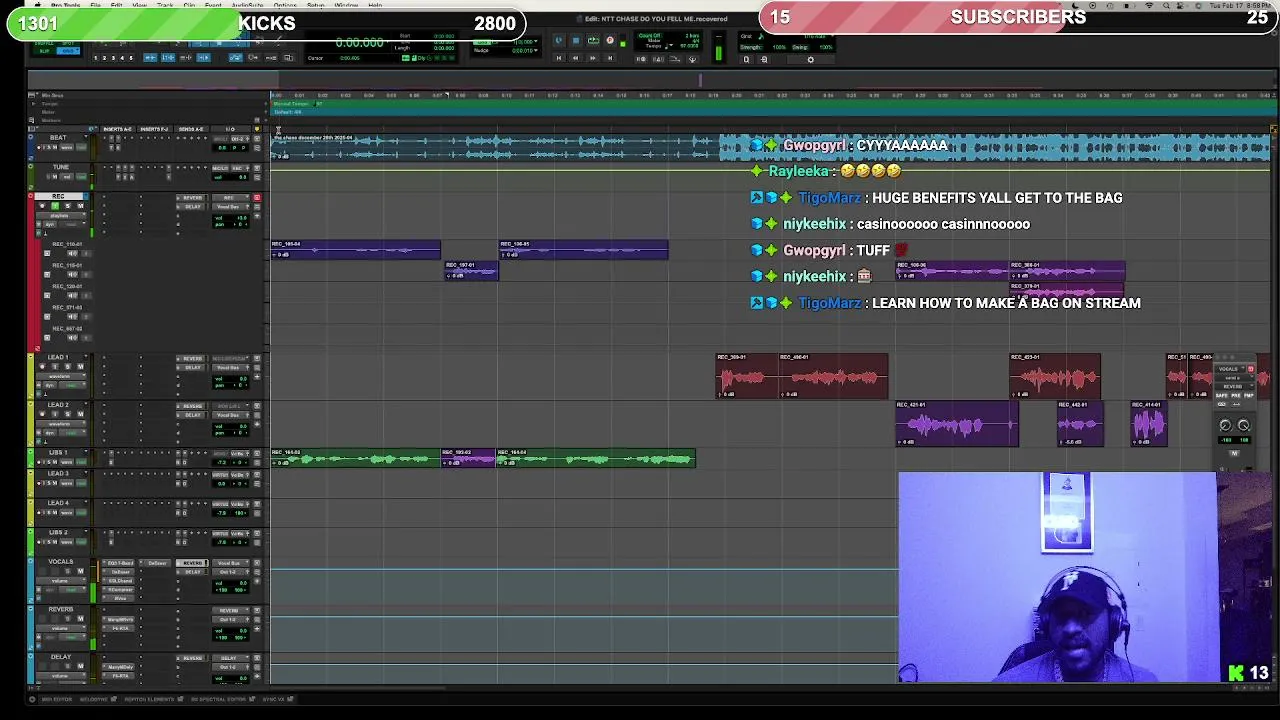Click the Go to End transport button
The width and height of the screenshot is (1280, 720).
pos(610,58)
